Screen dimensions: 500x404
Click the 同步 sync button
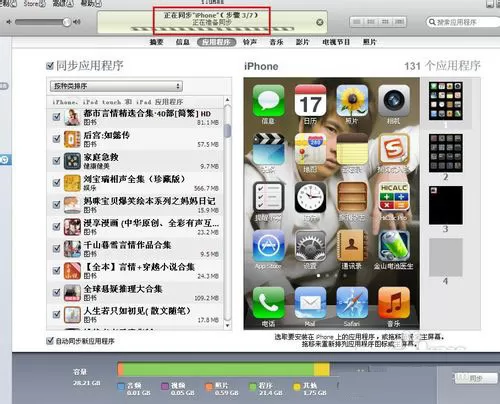tap(476, 378)
